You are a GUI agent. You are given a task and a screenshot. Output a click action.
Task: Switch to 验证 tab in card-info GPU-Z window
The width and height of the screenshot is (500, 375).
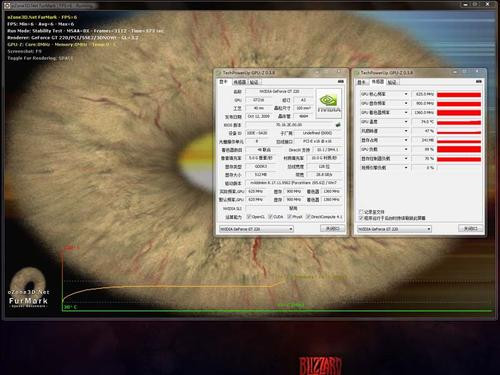(x=254, y=82)
